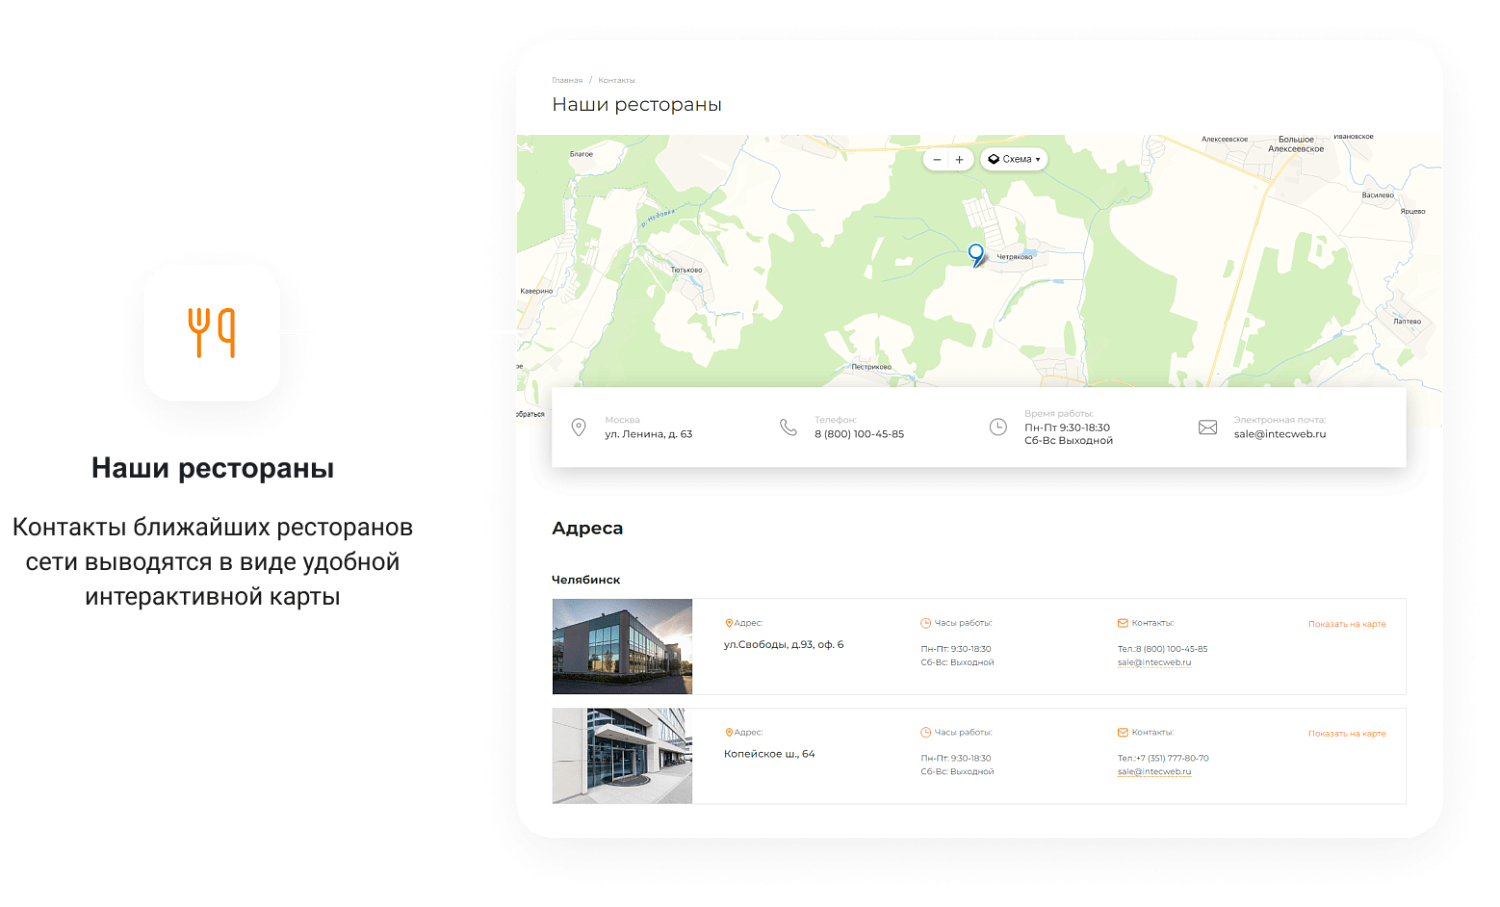Open photo of Копейское ш. building entrance
The image size is (1500, 907).
(622, 756)
